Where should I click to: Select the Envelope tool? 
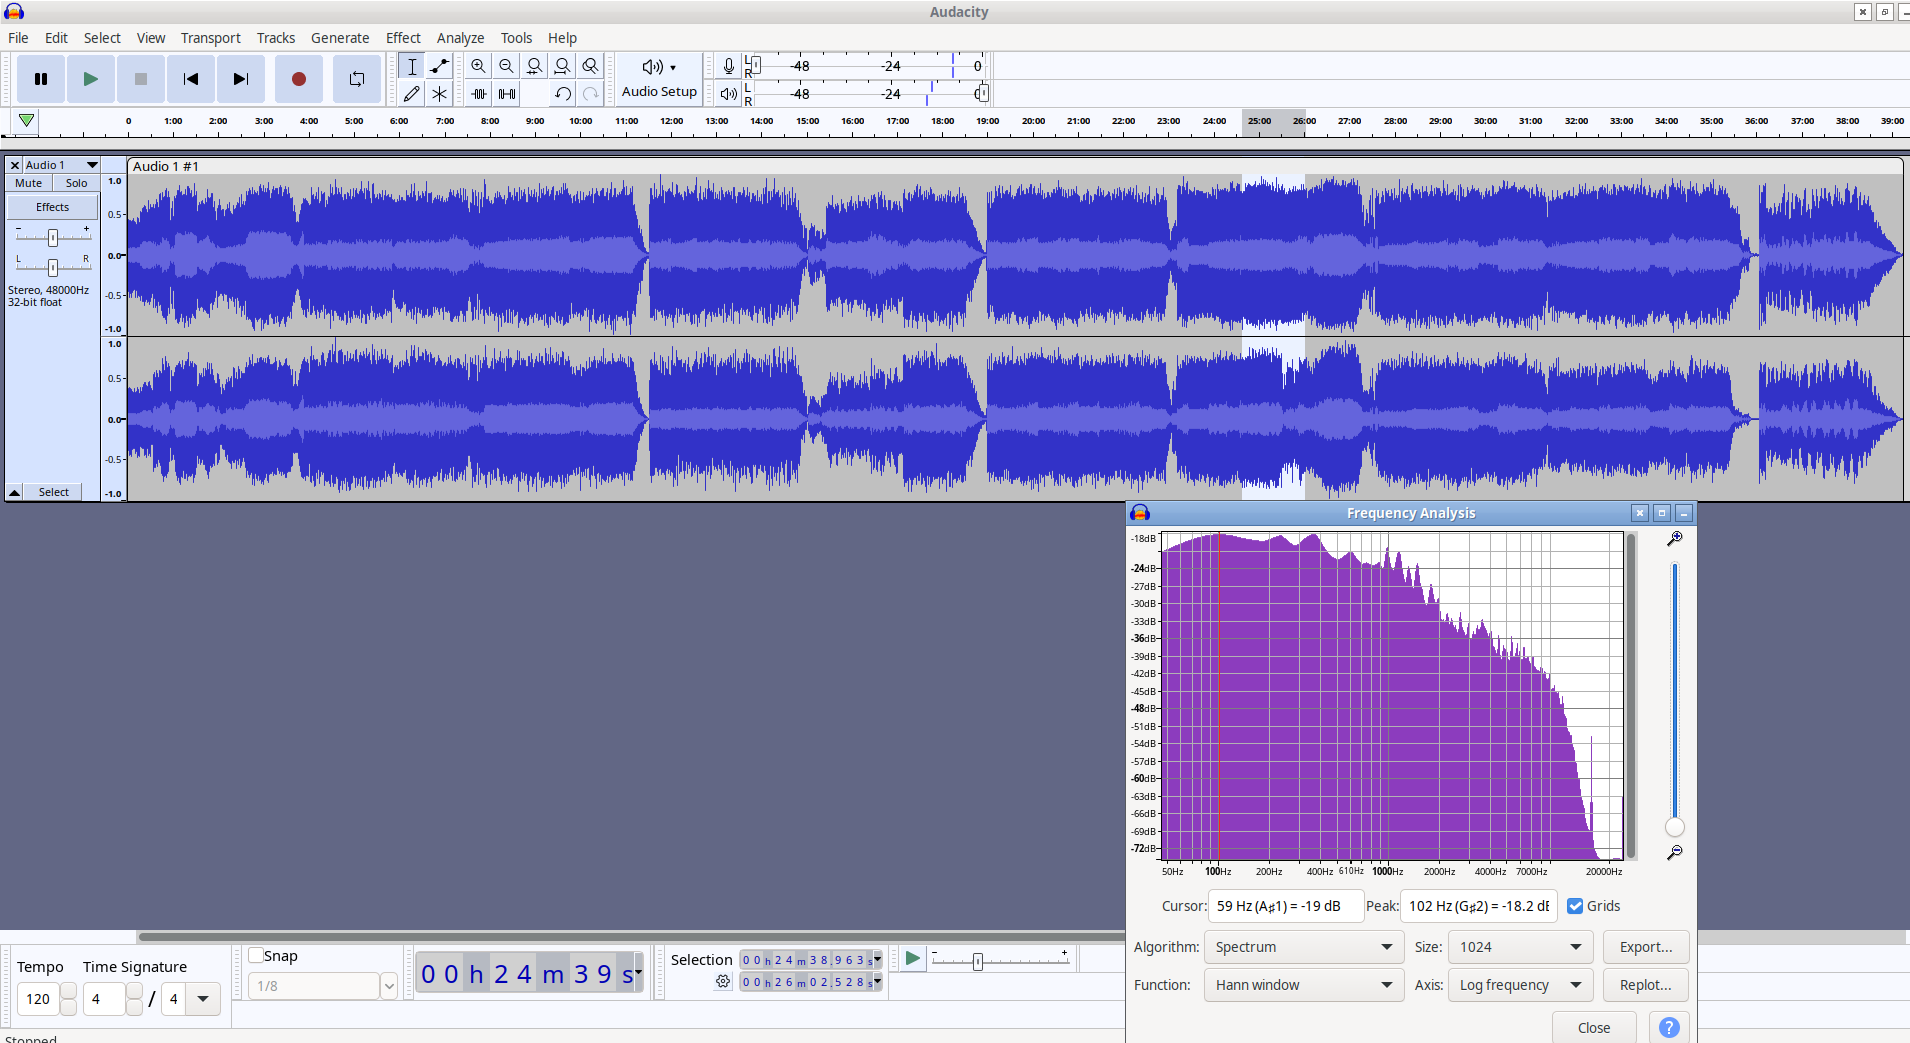click(439, 66)
